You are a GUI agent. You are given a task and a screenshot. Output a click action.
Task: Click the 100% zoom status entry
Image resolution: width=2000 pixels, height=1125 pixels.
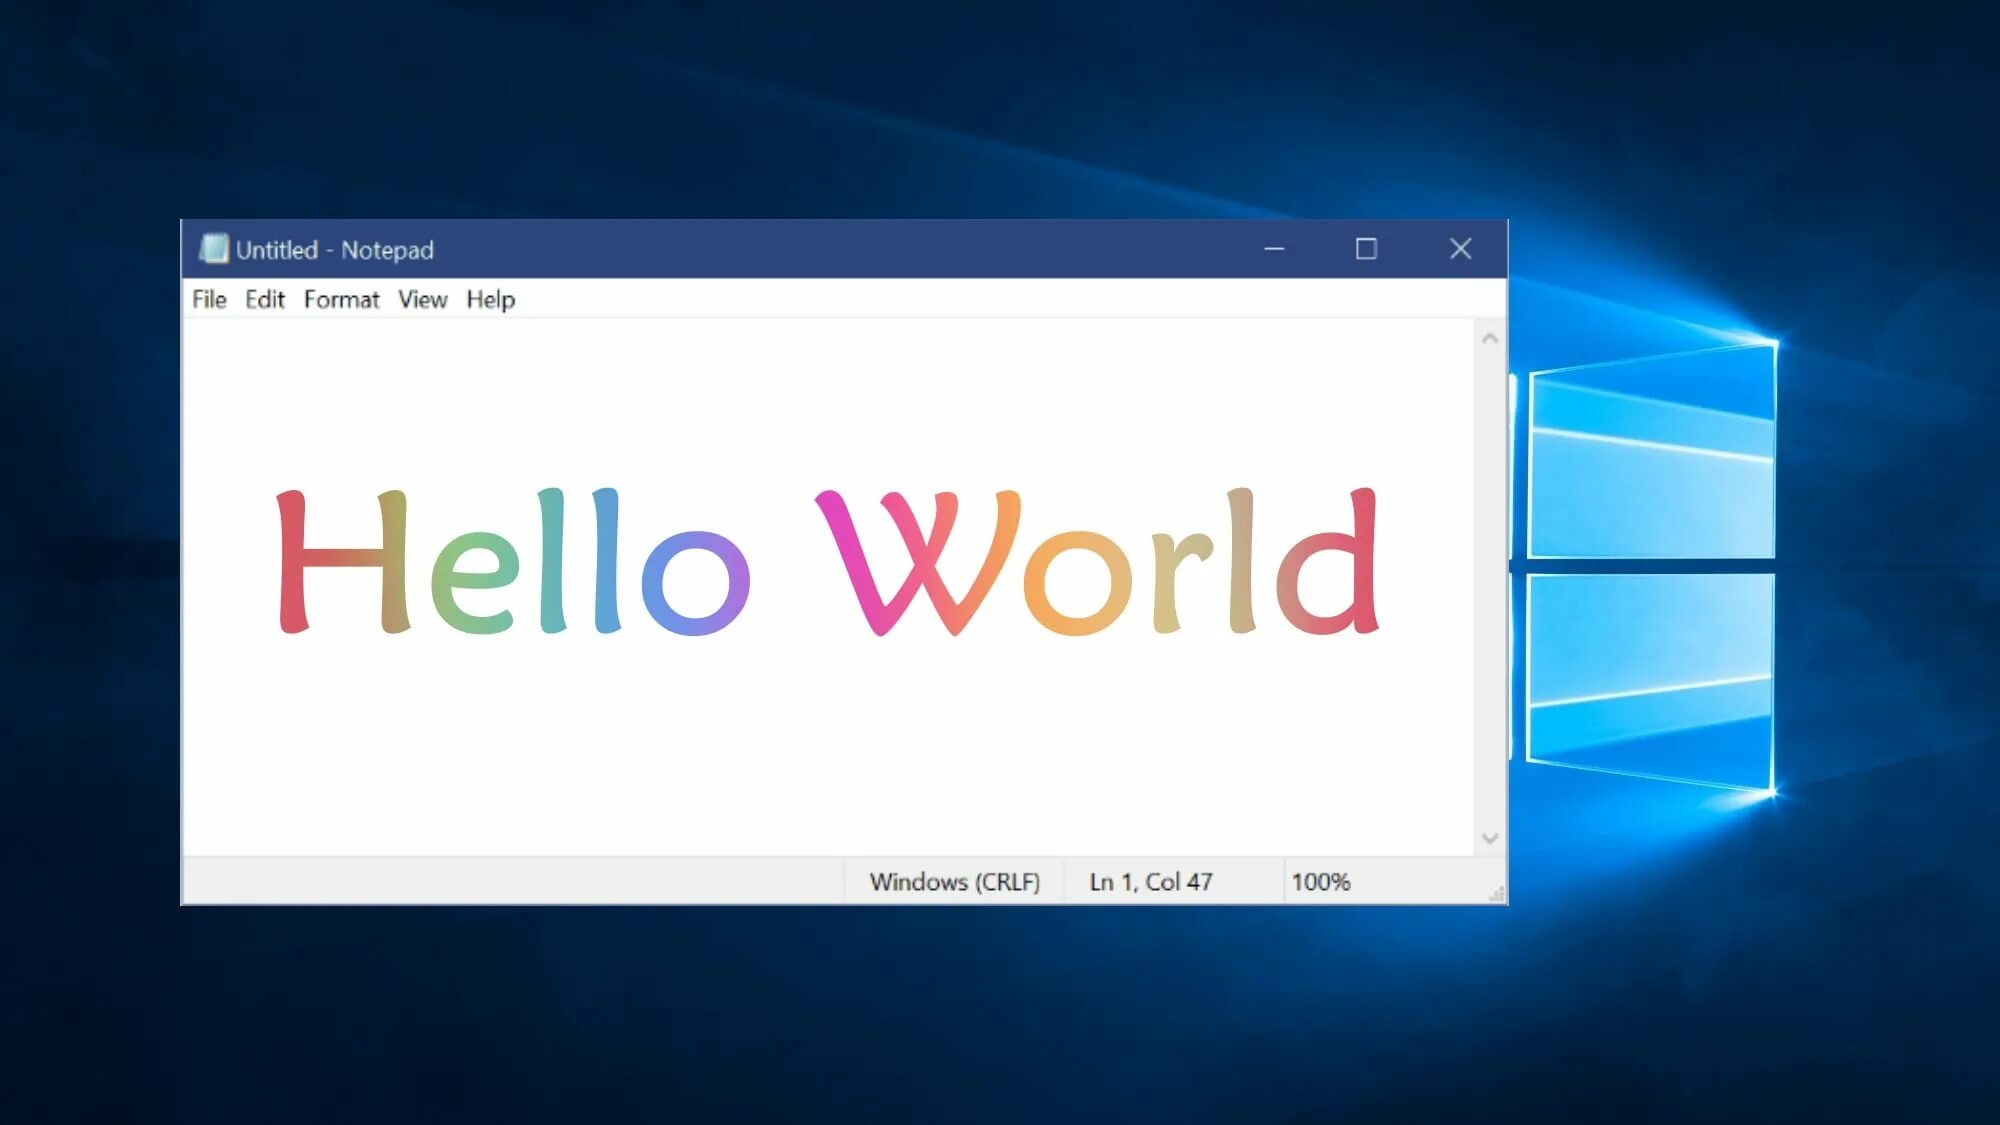(x=1321, y=882)
